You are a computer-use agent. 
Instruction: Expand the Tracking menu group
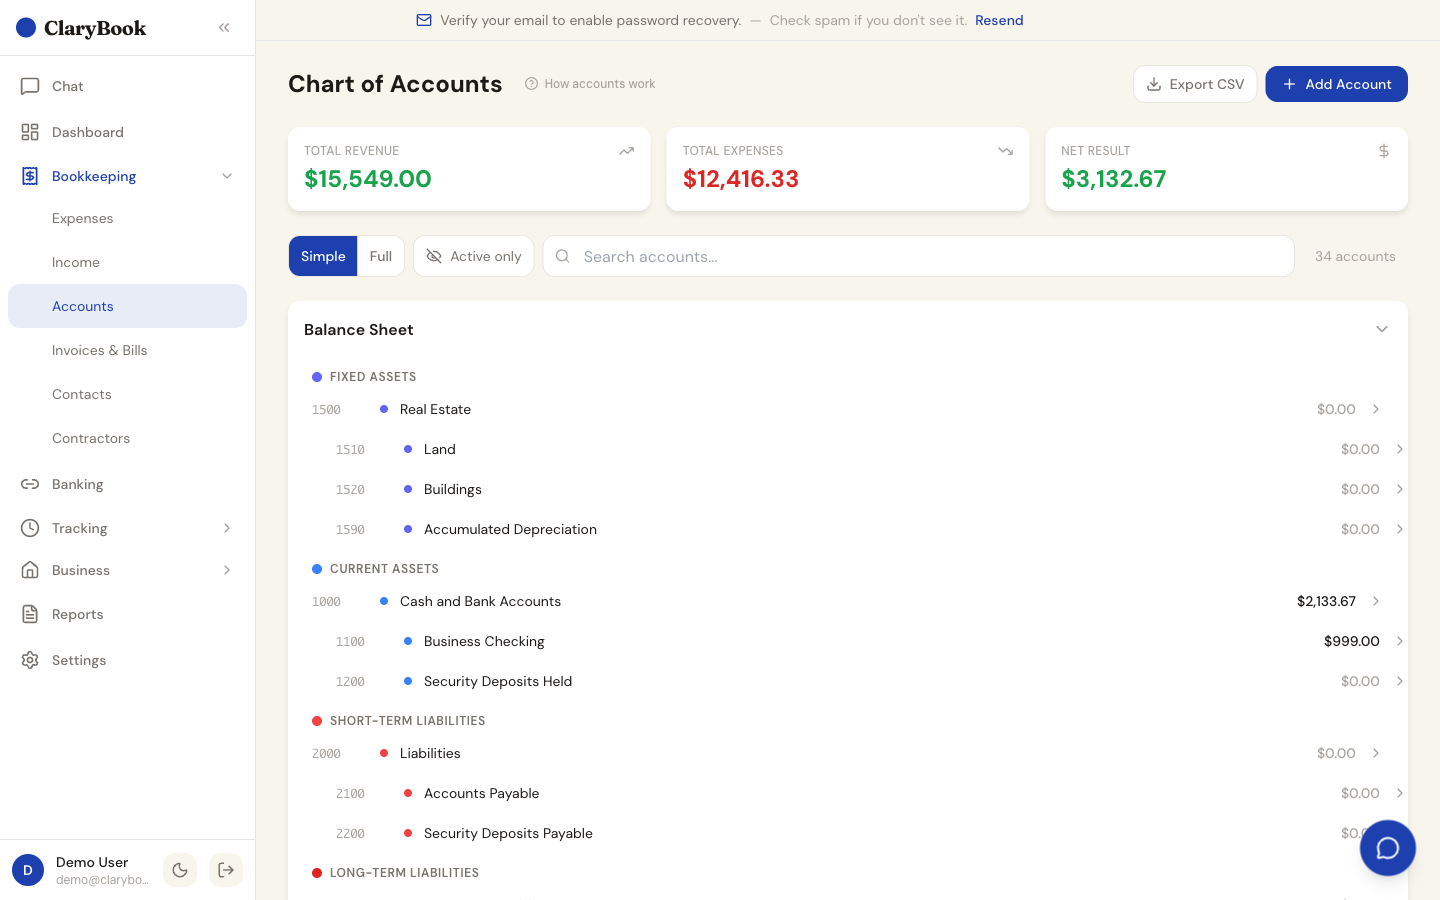pos(227,528)
